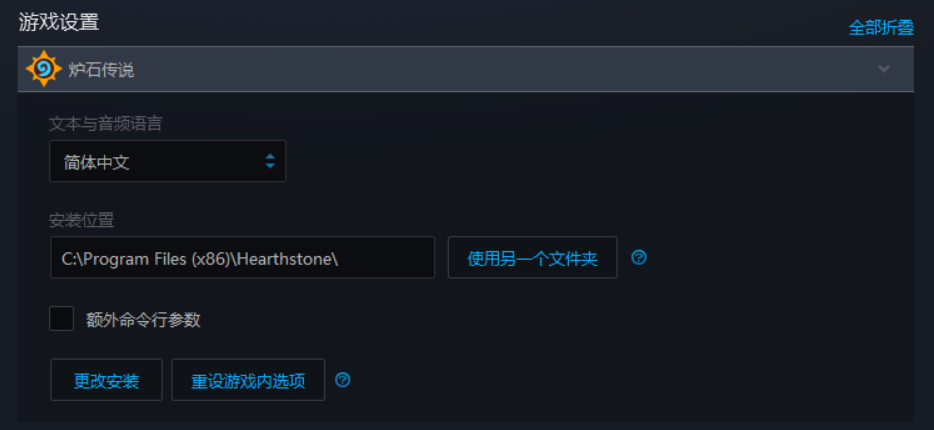The height and width of the screenshot is (430, 934).
Task: Open the 简体中文 language dropdown
Action: tap(167, 161)
